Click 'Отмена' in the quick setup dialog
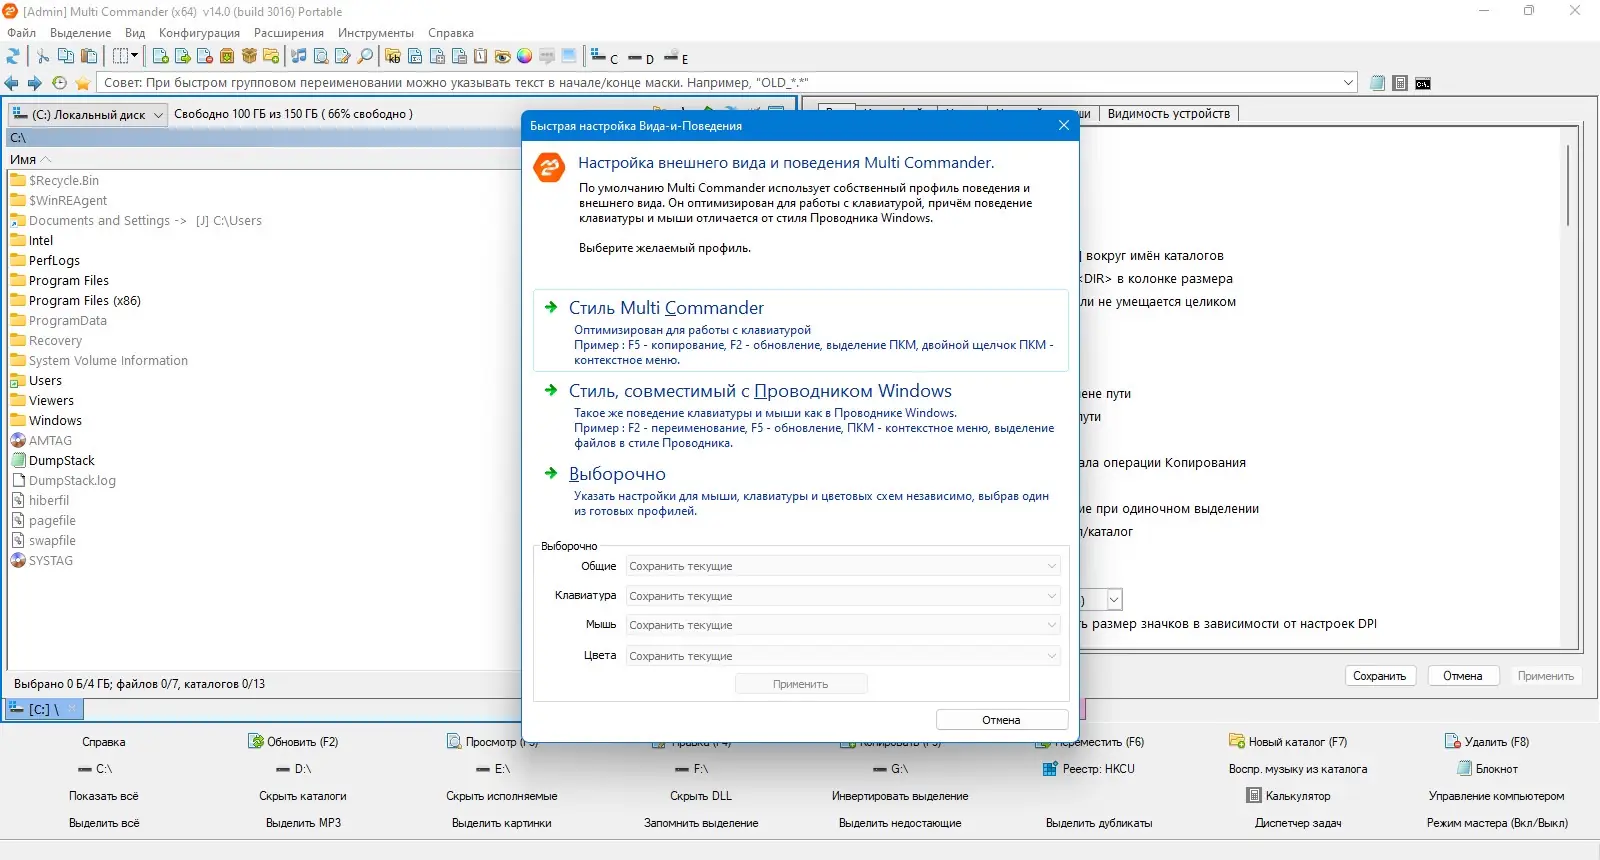The height and width of the screenshot is (860, 1600). point(1002,720)
